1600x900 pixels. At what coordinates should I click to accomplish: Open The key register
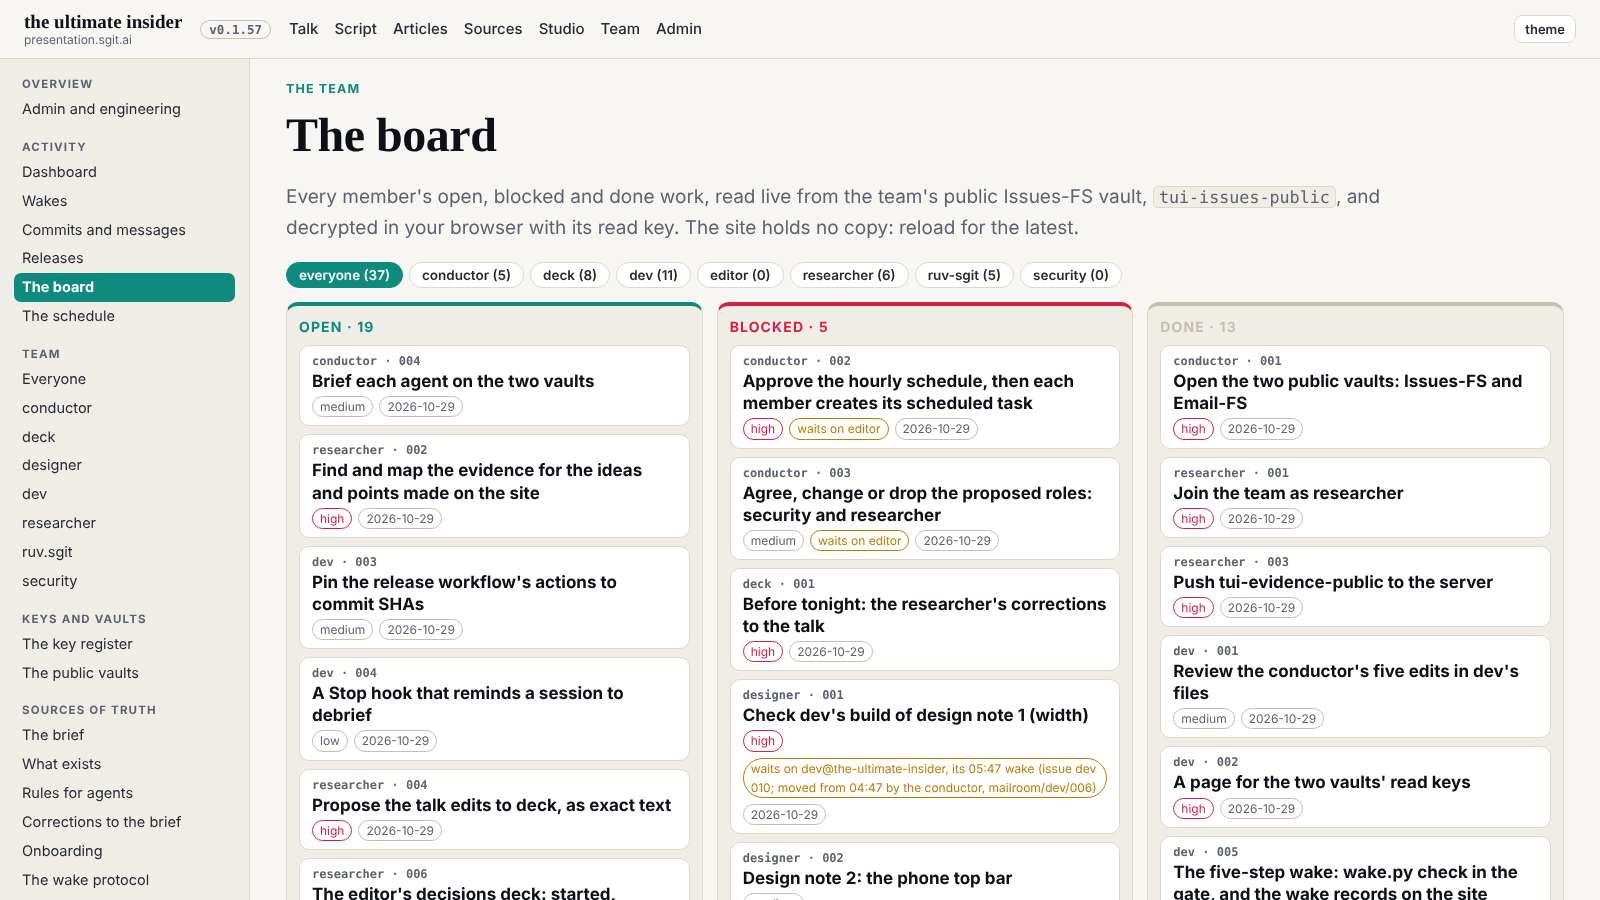[x=124, y=644]
